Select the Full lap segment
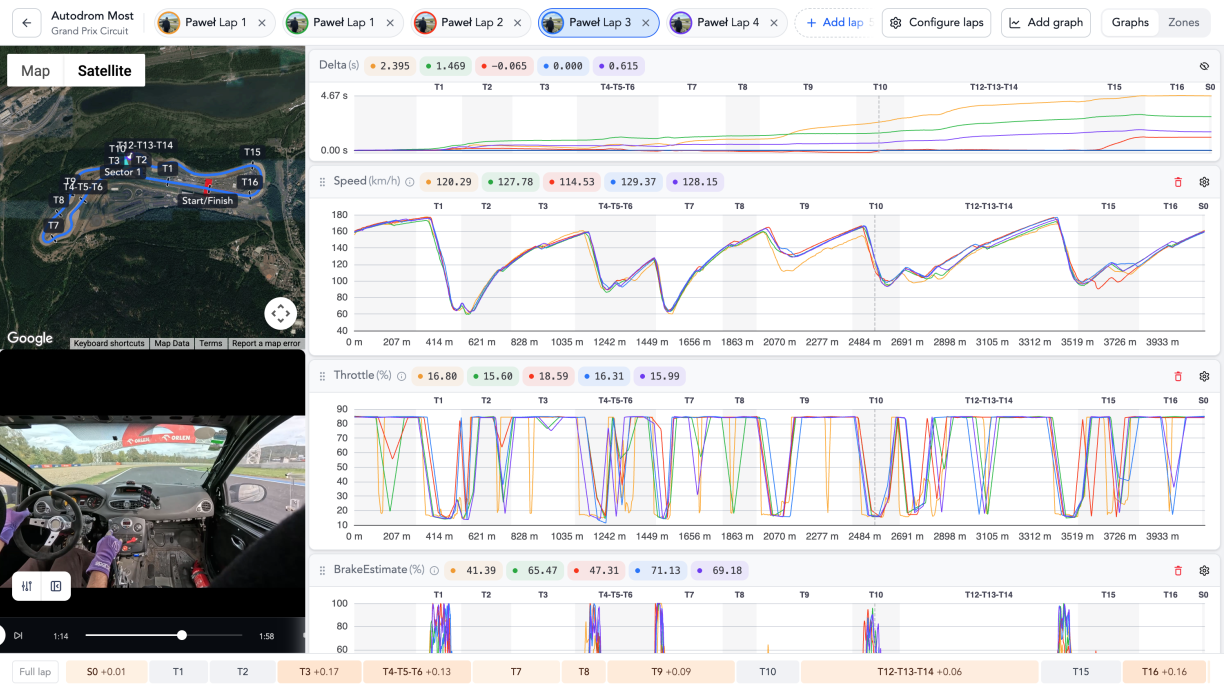1224x689 pixels. point(35,672)
